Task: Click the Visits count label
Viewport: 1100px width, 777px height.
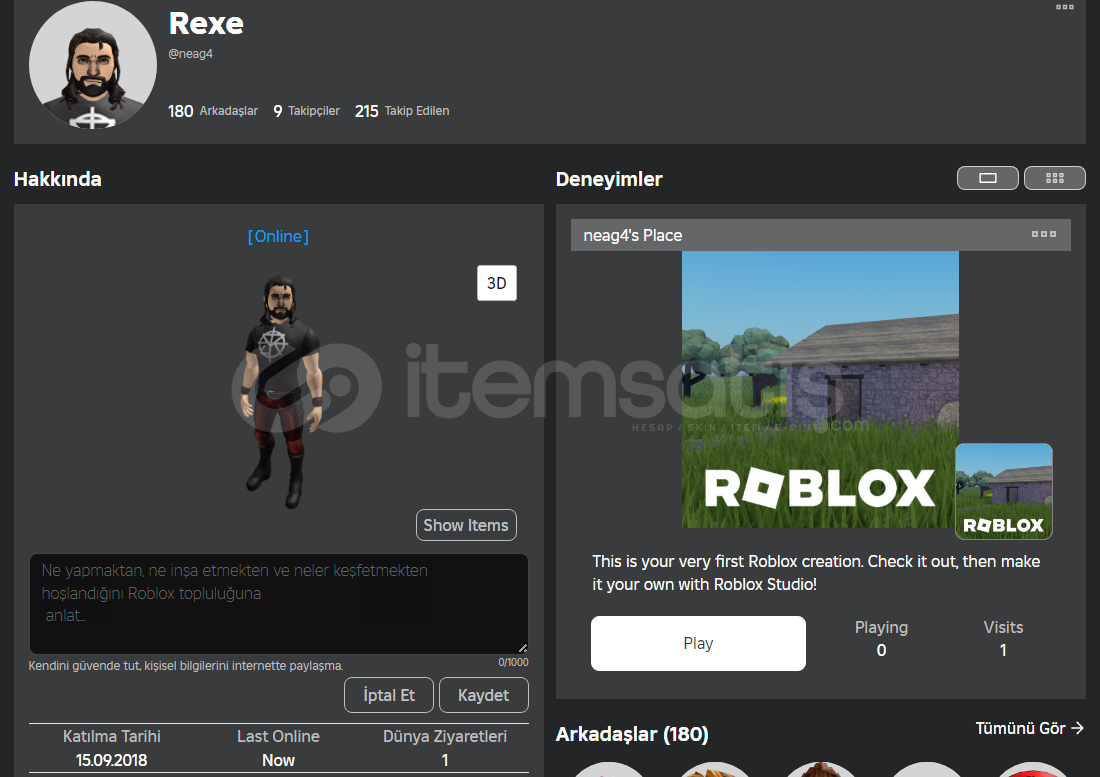Action: pos(1003,628)
